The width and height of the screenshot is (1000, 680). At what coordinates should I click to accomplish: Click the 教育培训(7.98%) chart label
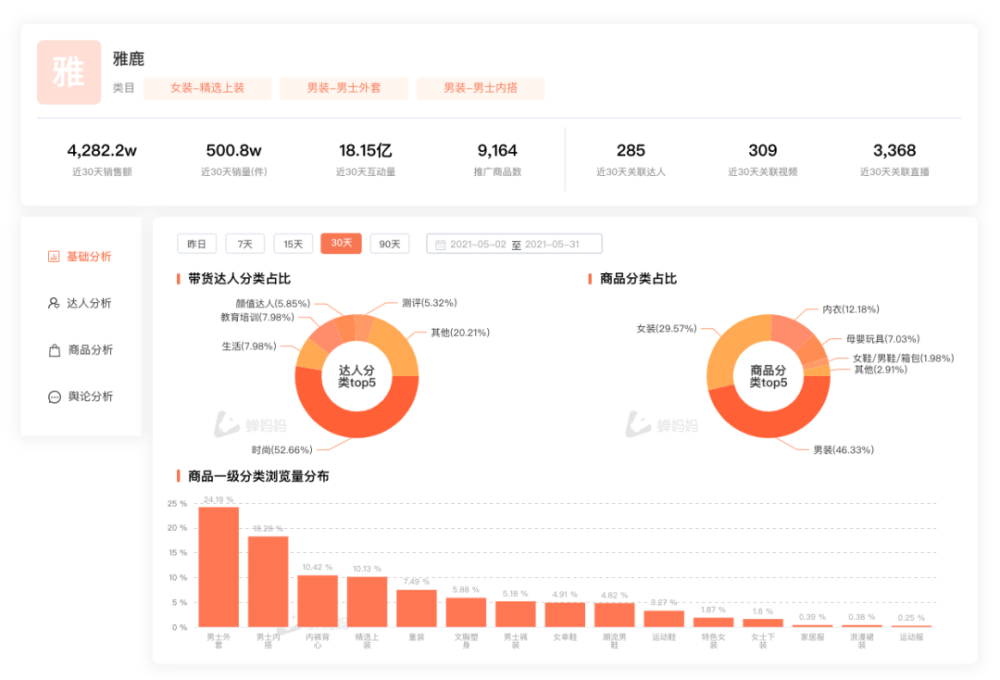[257, 317]
